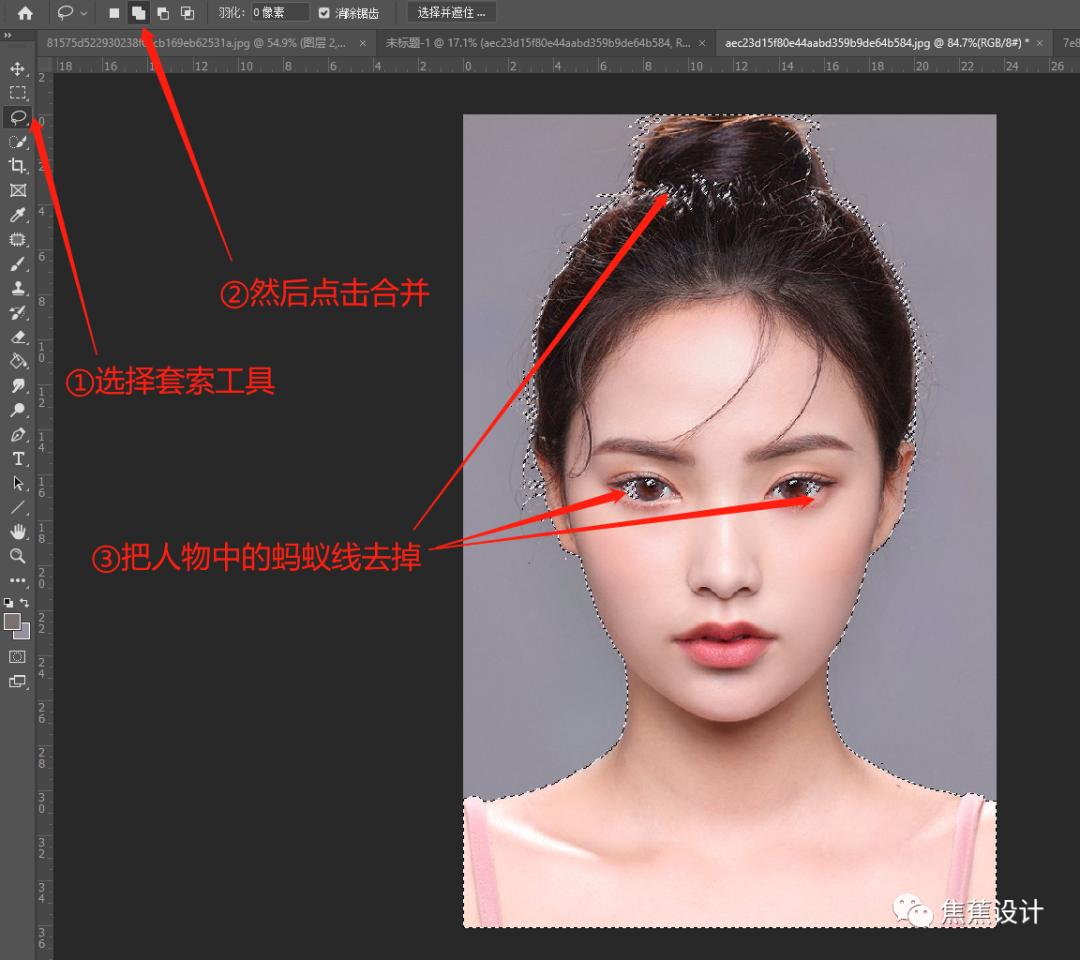1080x960 pixels.
Task: Expand the Marquee tool flyout
Action: tap(18, 93)
